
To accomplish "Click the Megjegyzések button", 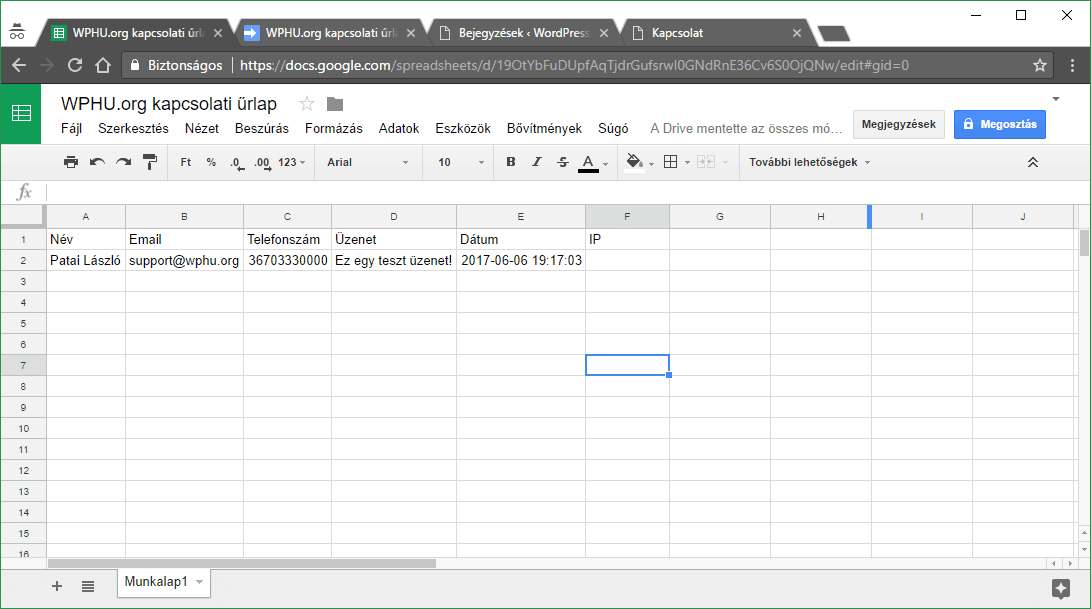I will tap(898, 124).
